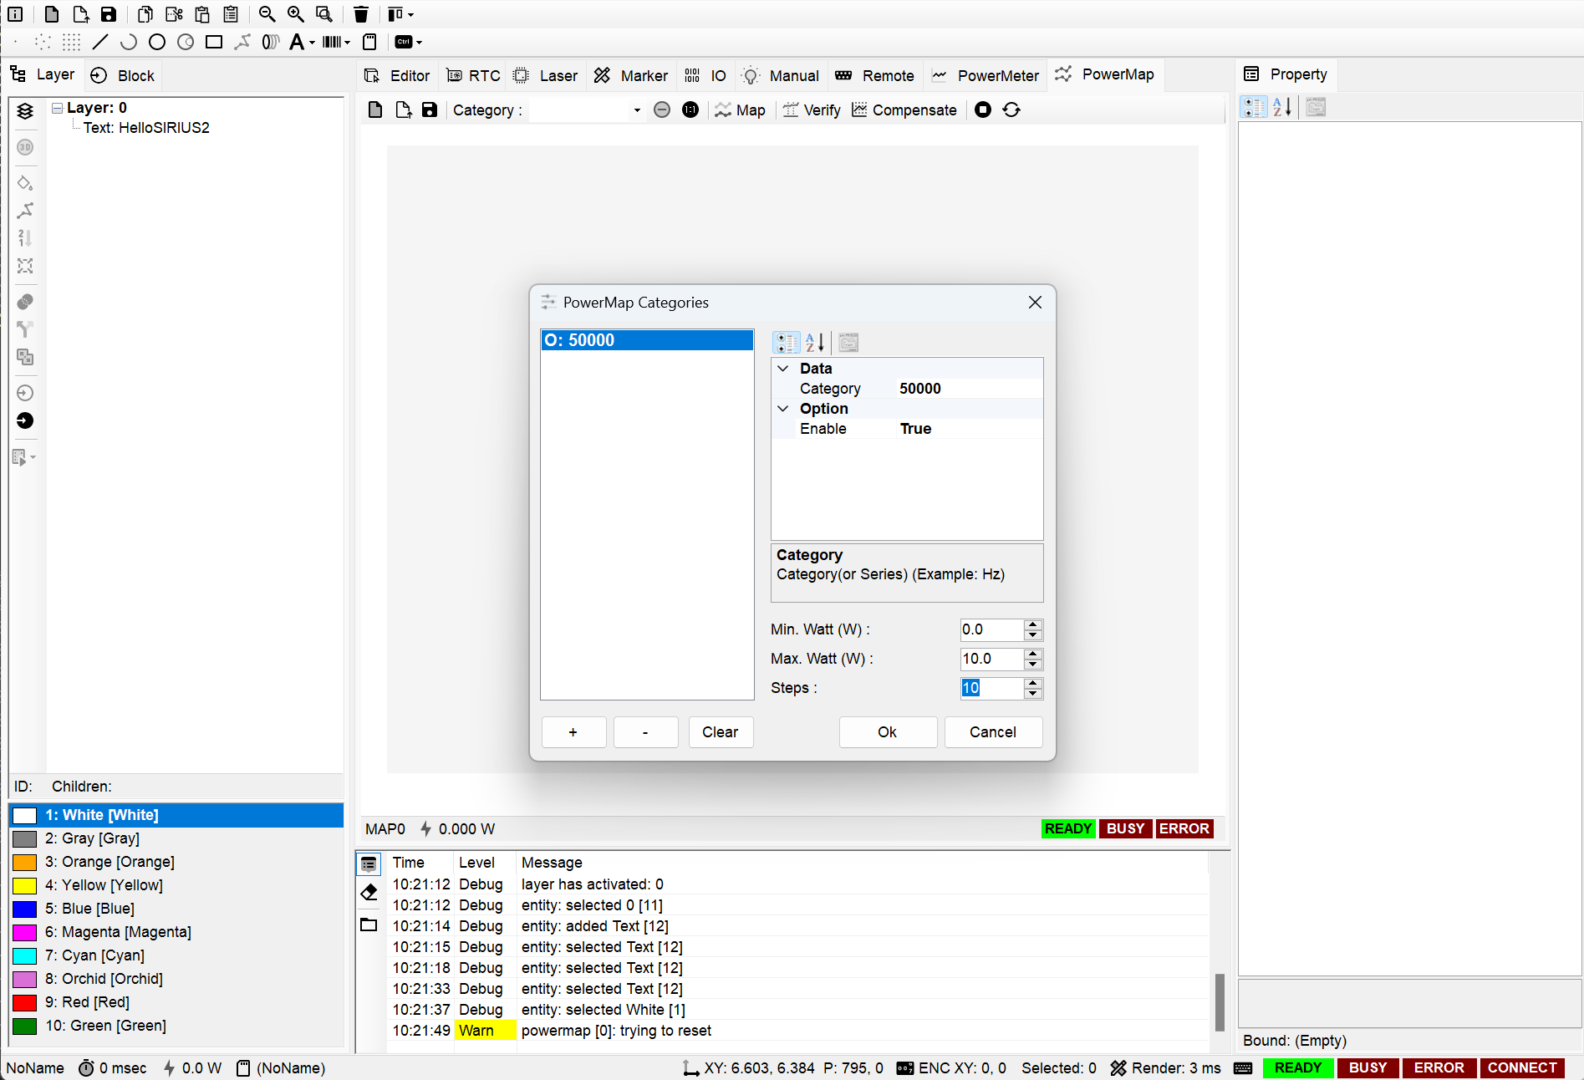Click the Verify toolbar item
The height and width of the screenshot is (1080, 1584).
click(811, 110)
